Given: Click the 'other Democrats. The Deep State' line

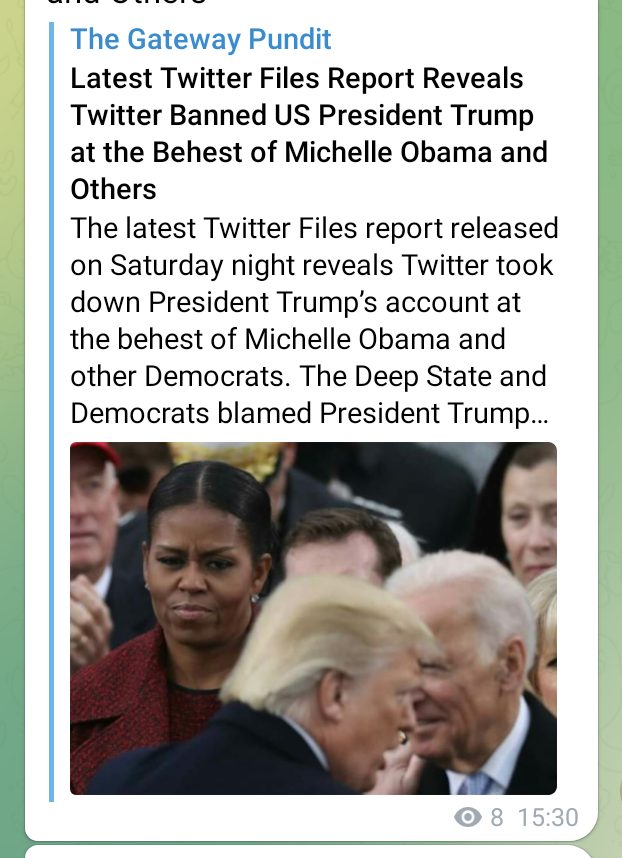Looking at the screenshot, I should (309, 376).
